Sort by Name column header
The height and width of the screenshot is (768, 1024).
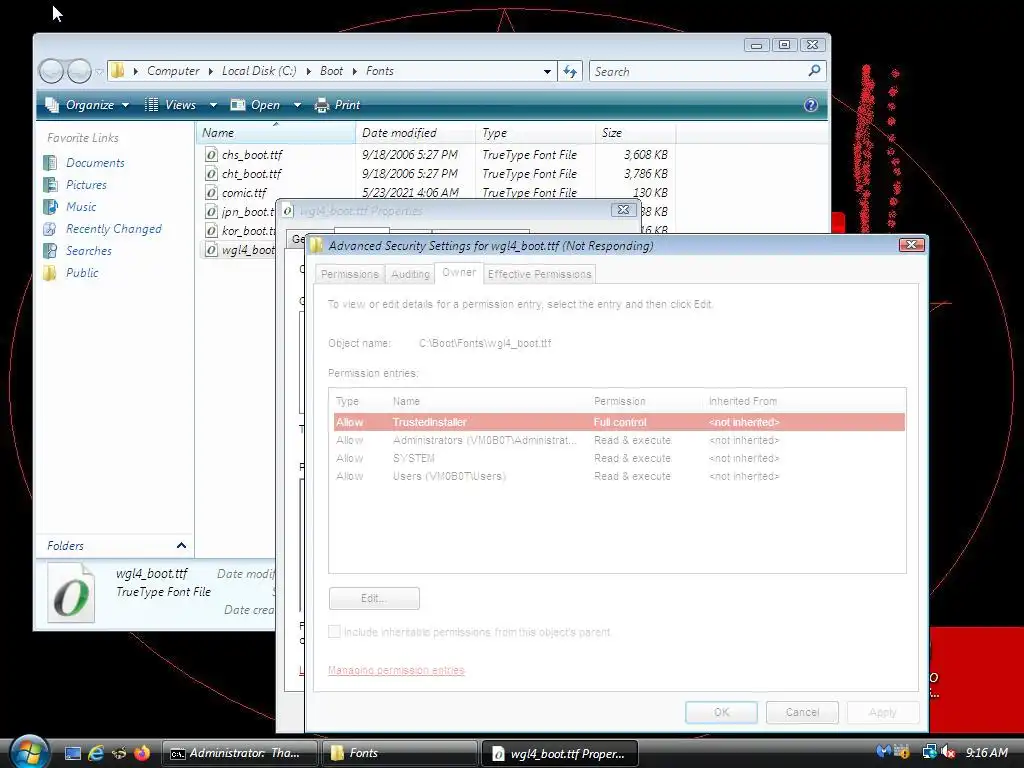[276, 133]
